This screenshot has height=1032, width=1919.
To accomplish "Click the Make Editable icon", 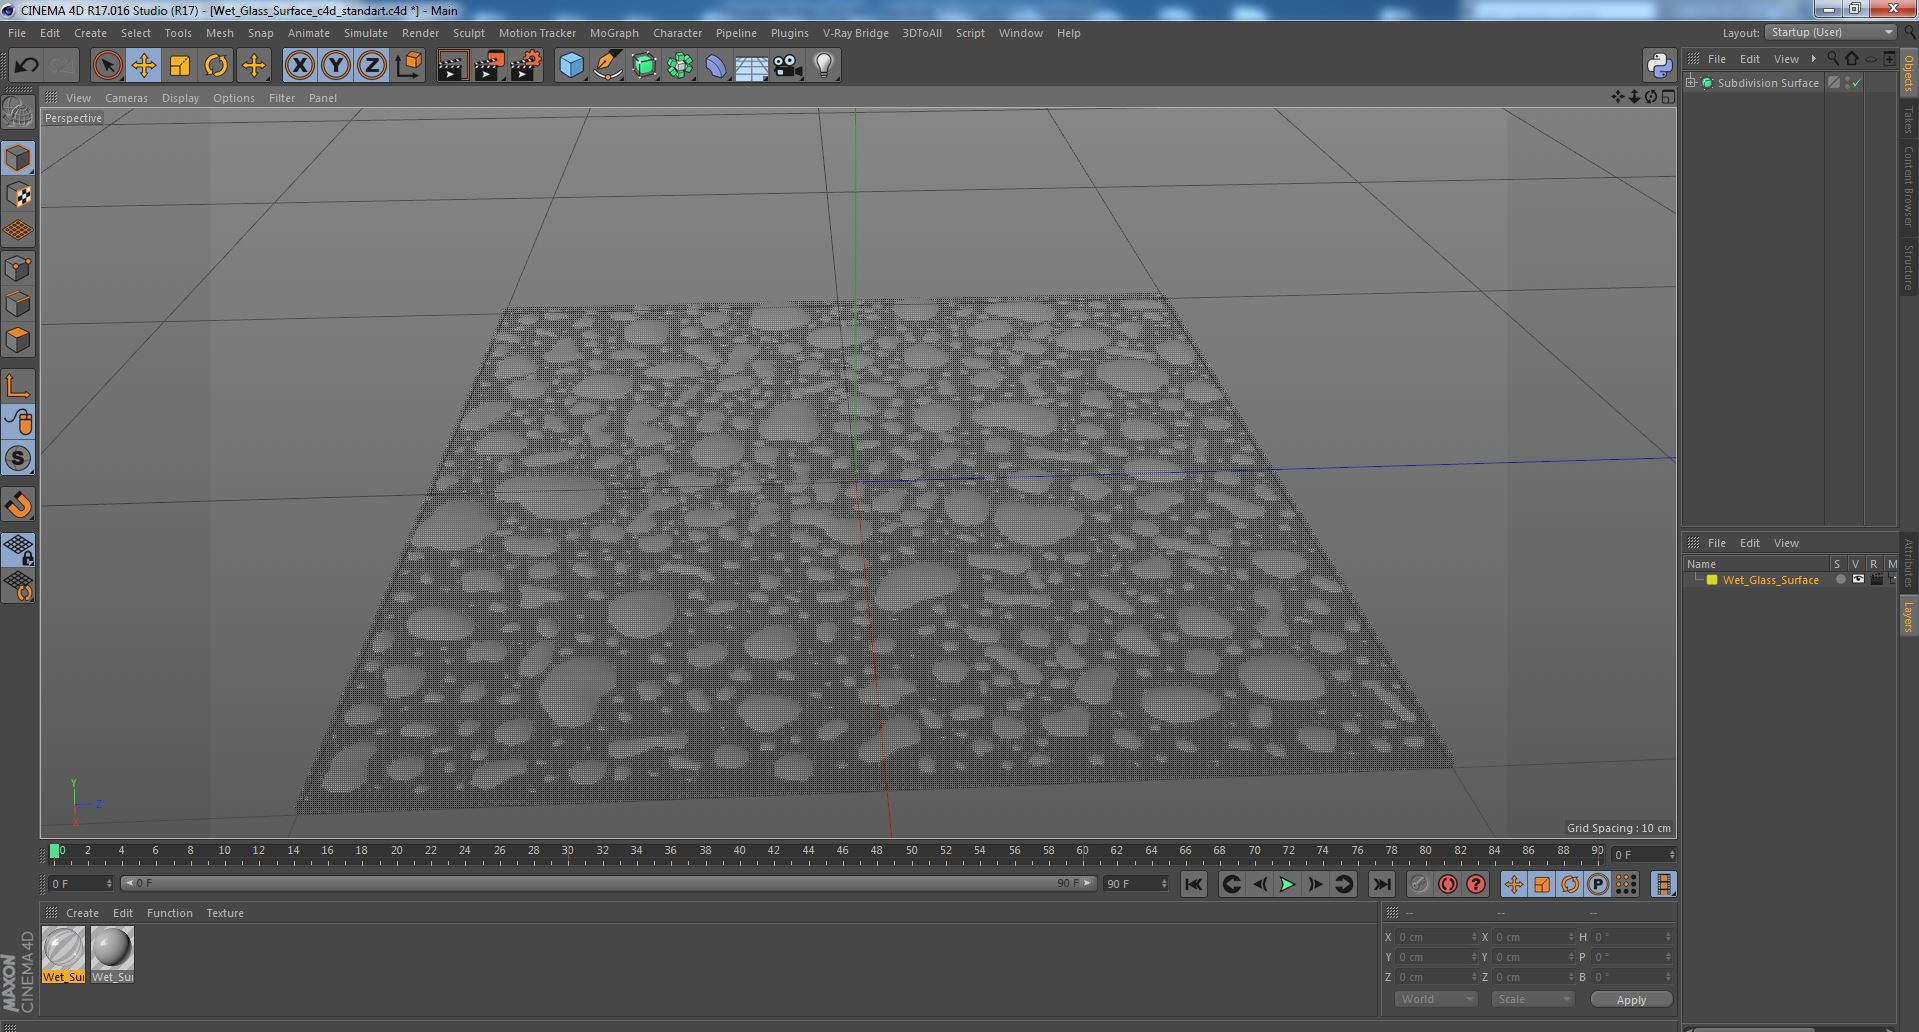I will 18,111.
